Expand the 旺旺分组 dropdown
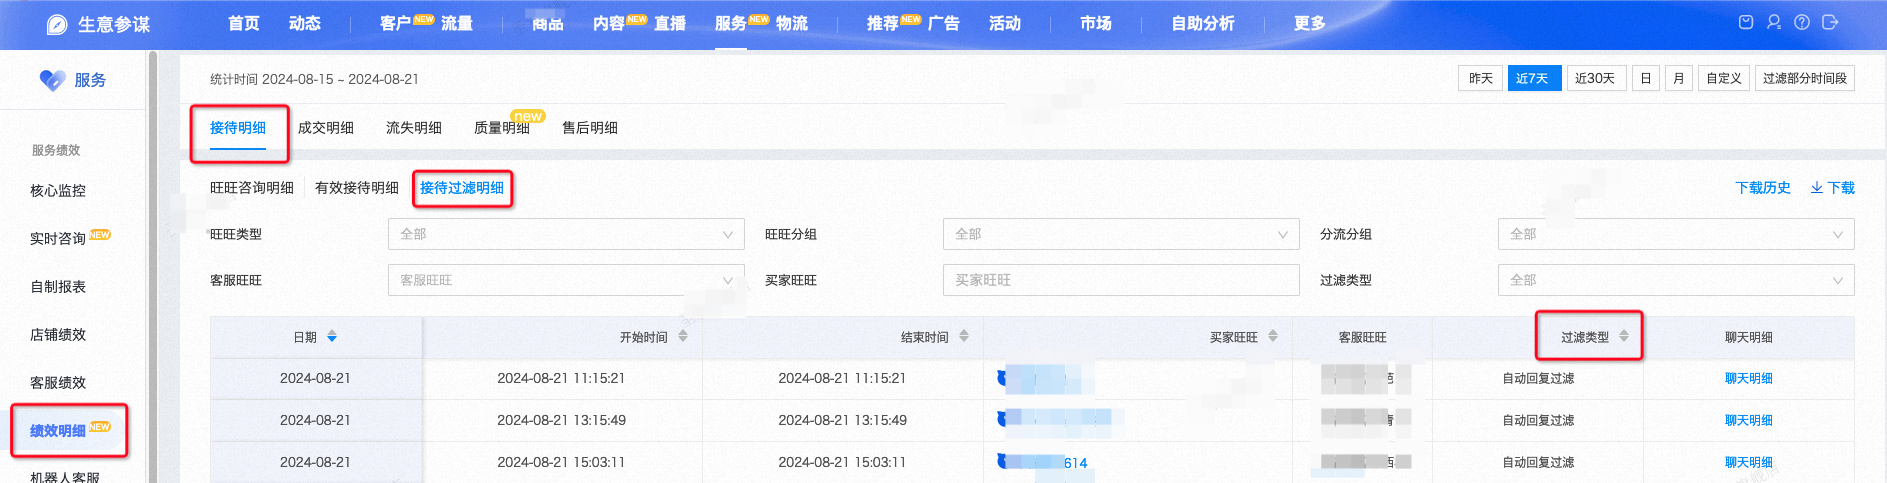 point(1121,234)
